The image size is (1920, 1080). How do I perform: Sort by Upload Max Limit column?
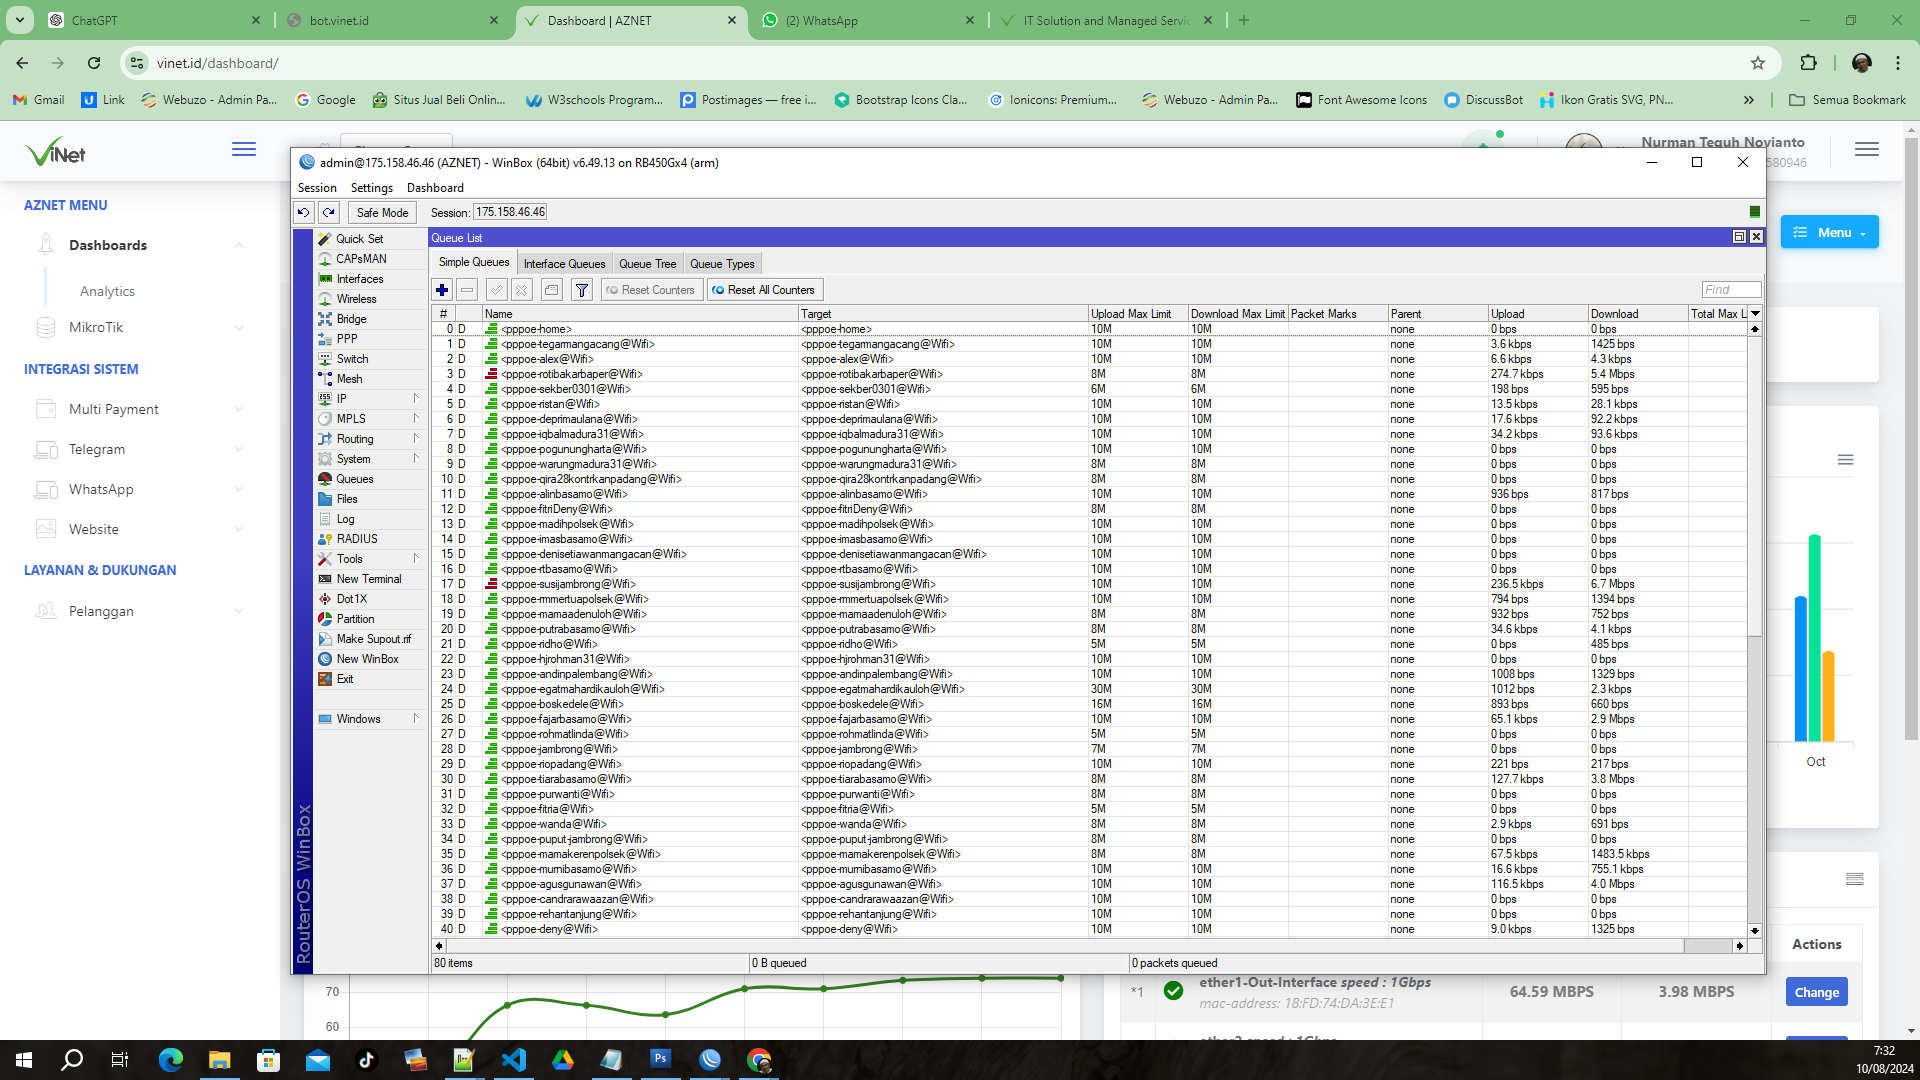(1137, 314)
